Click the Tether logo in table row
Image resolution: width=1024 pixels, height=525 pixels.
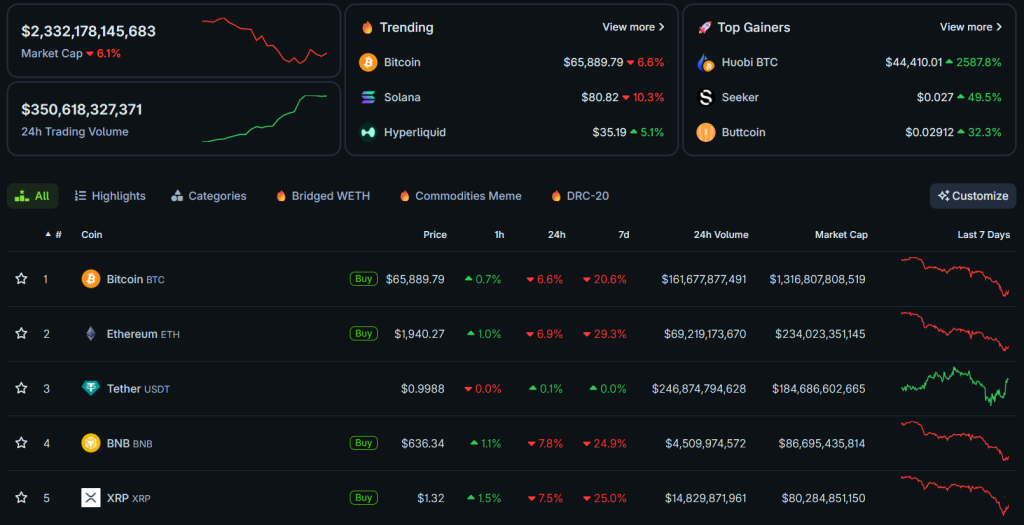point(91,388)
